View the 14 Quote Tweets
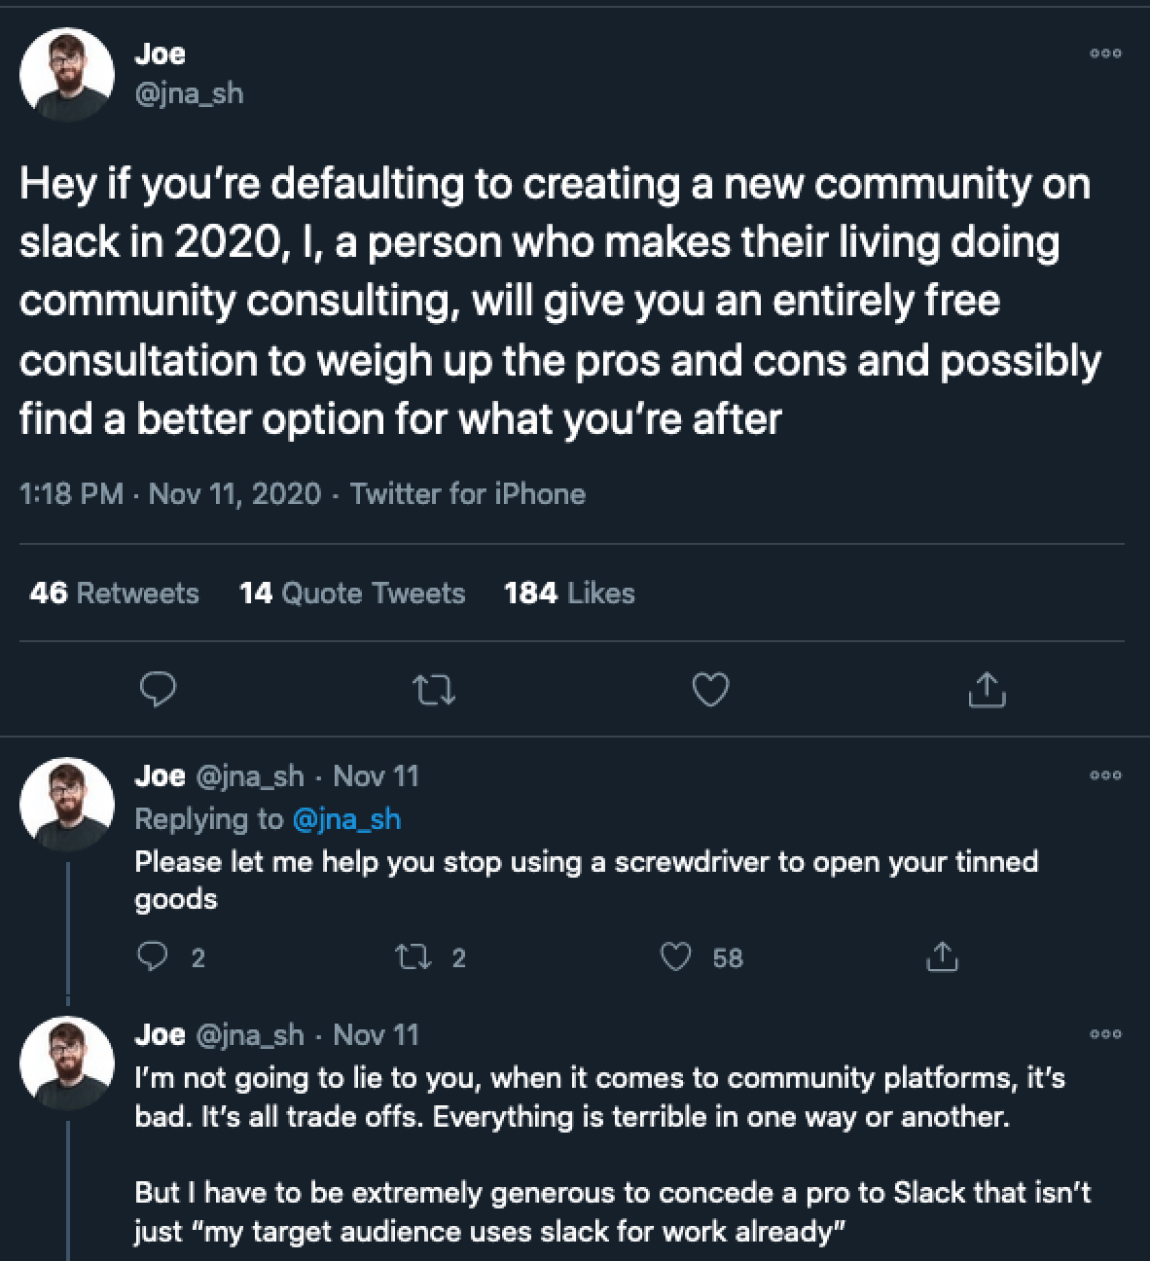This screenshot has height=1261, width=1150. [352, 593]
